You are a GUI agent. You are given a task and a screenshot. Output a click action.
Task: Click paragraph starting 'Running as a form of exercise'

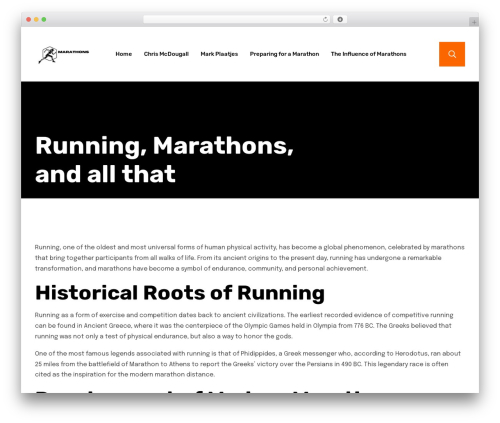(x=244, y=325)
